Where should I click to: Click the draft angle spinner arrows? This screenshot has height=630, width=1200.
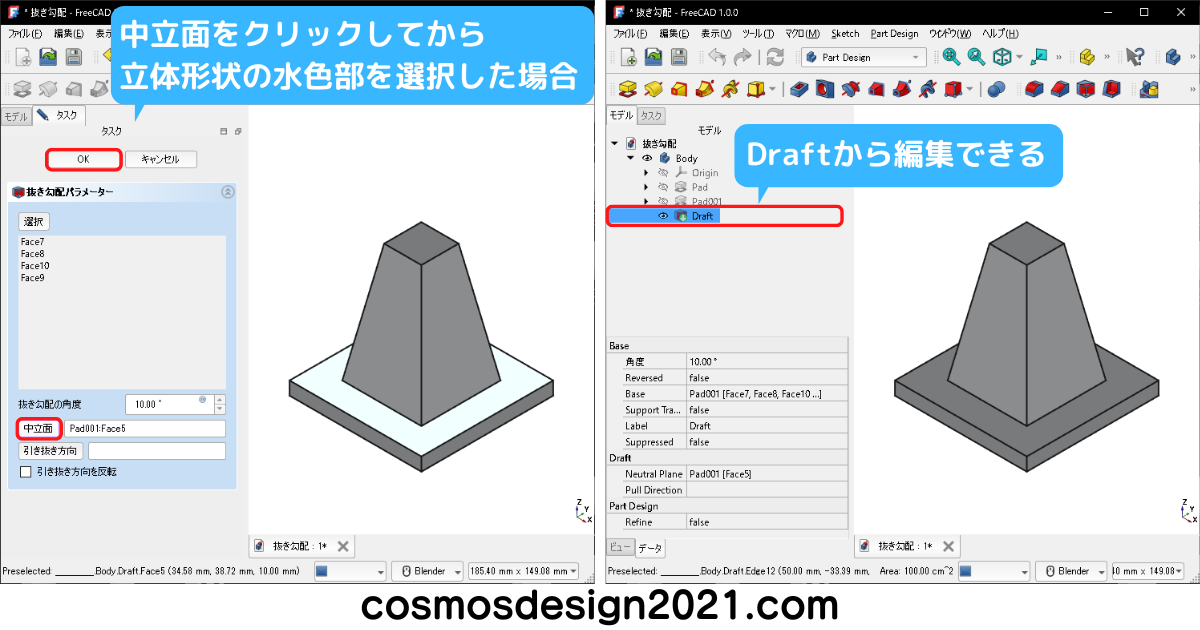click(220, 404)
